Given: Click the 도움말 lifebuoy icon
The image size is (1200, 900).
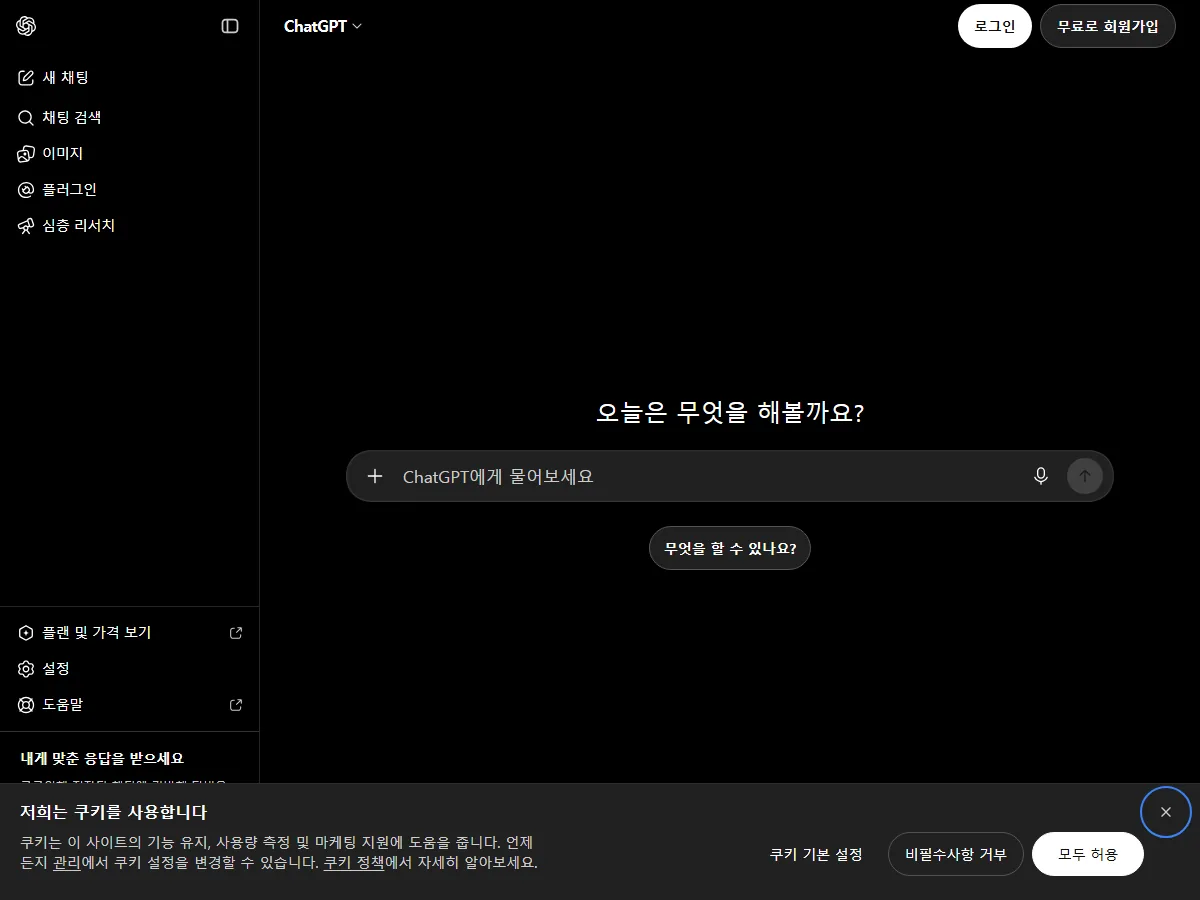Looking at the screenshot, I should tap(26, 704).
